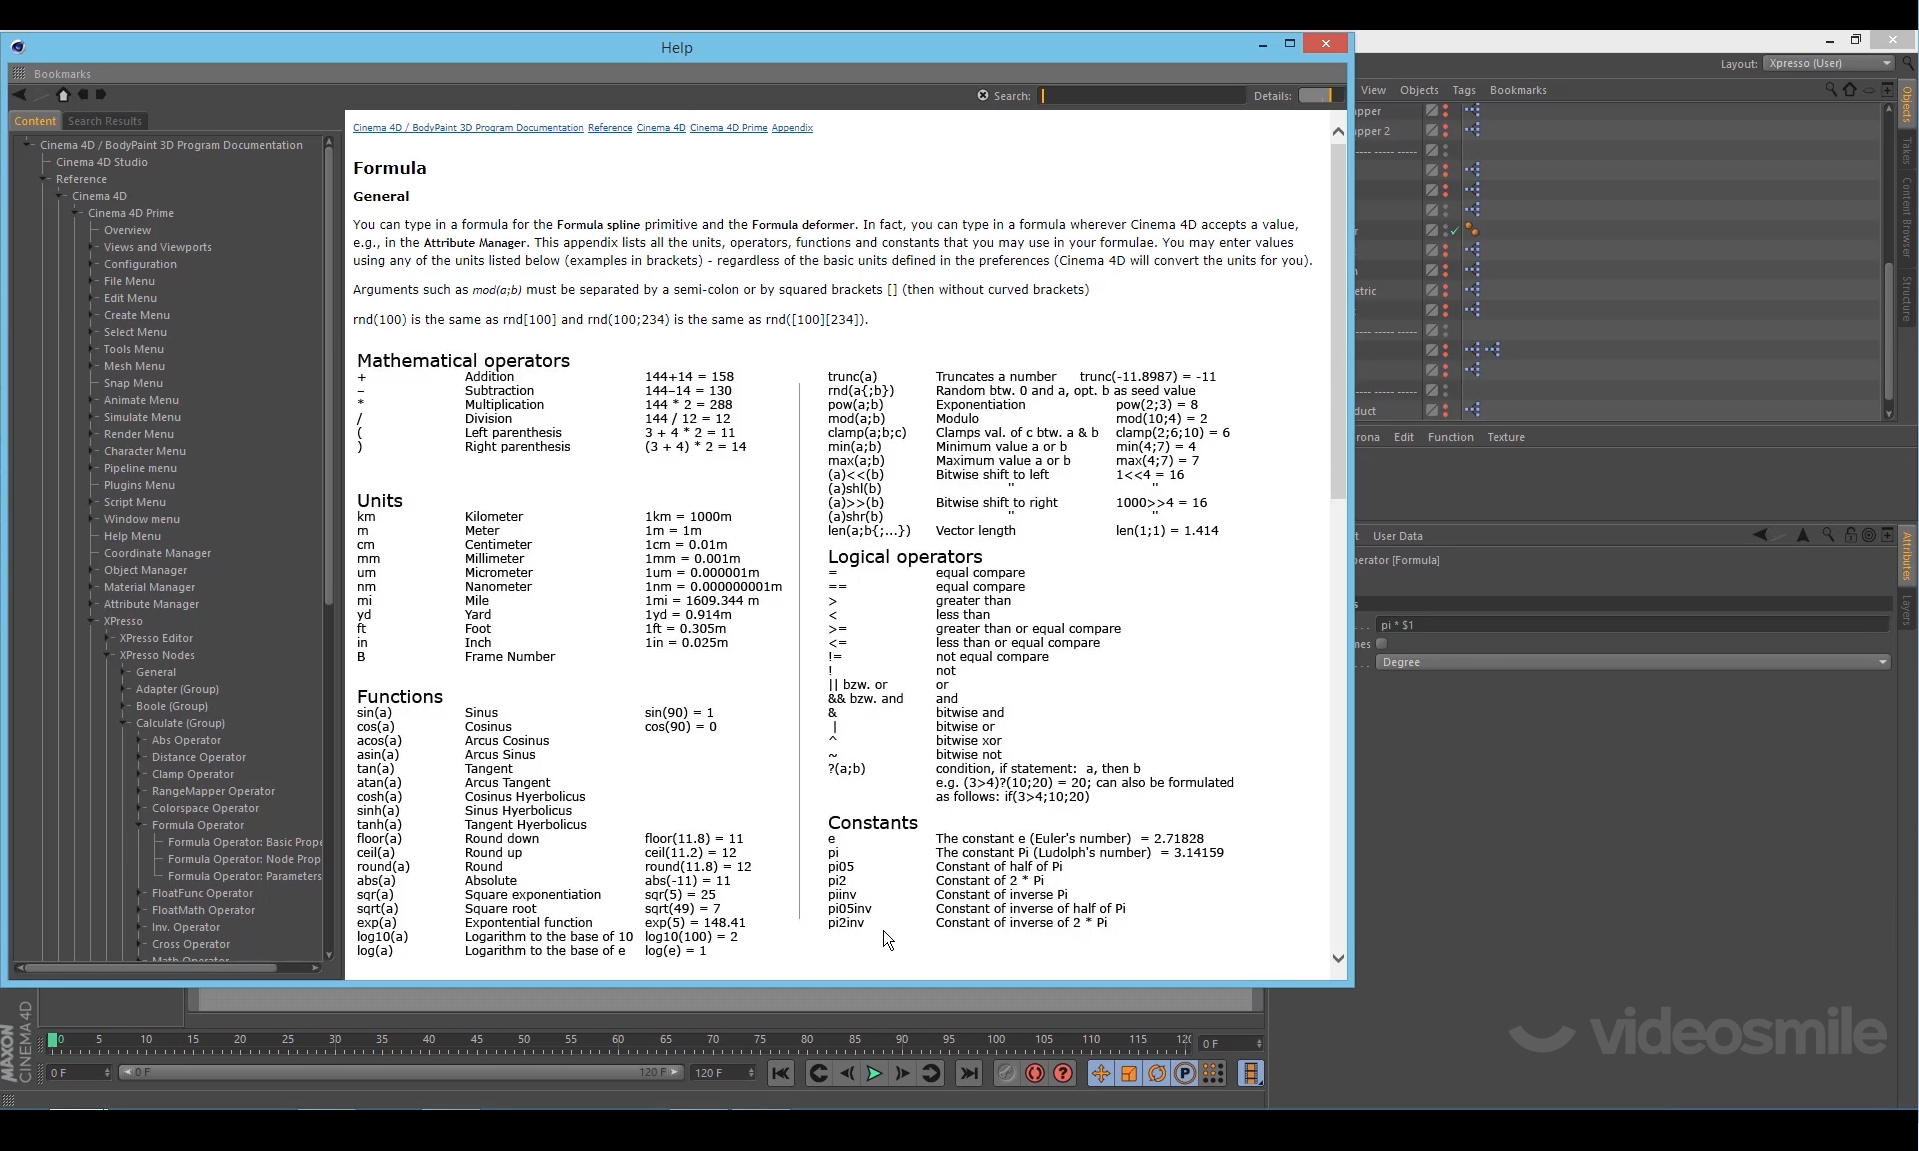The height and width of the screenshot is (1151, 1919).
Task: Search icon in Object Manager
Action: tap(1830, 90)
